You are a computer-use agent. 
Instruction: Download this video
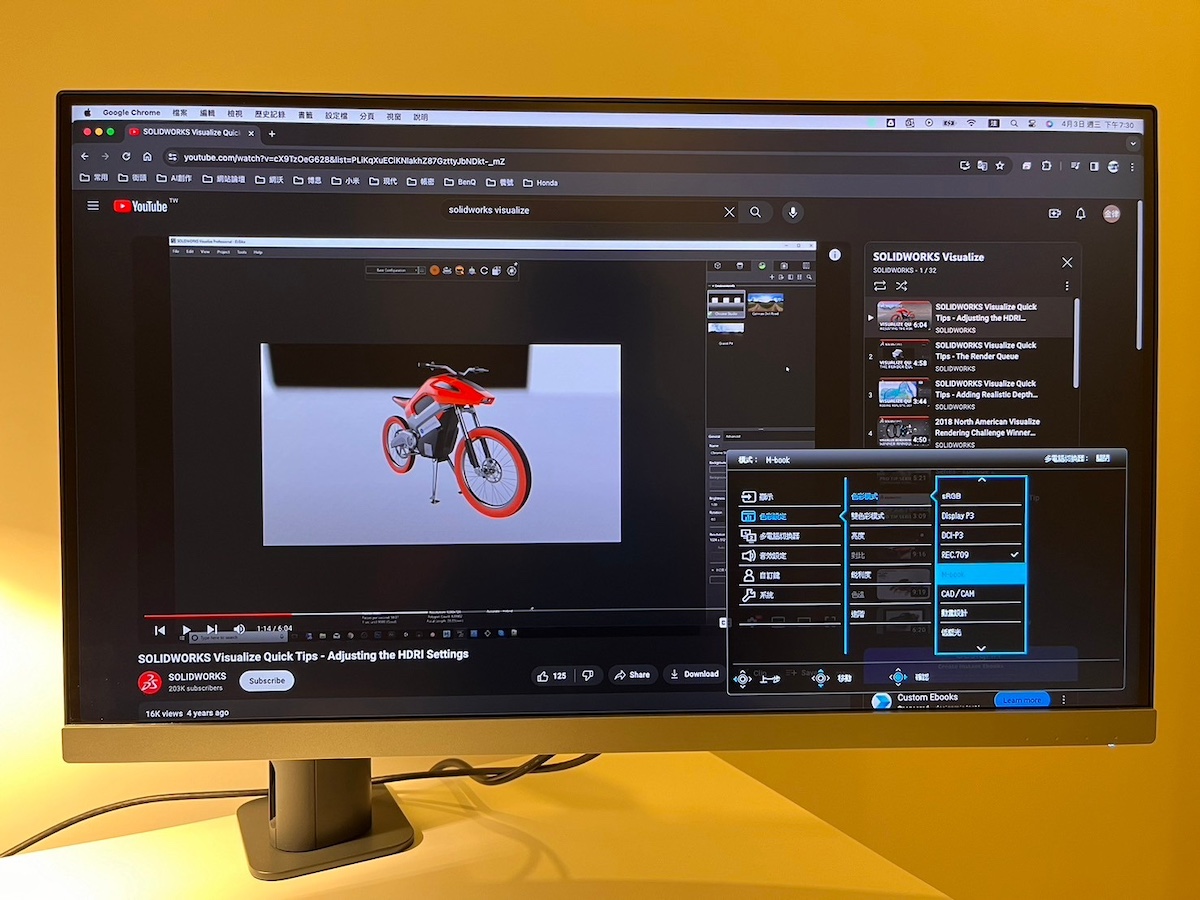click(x=694, y=674)
